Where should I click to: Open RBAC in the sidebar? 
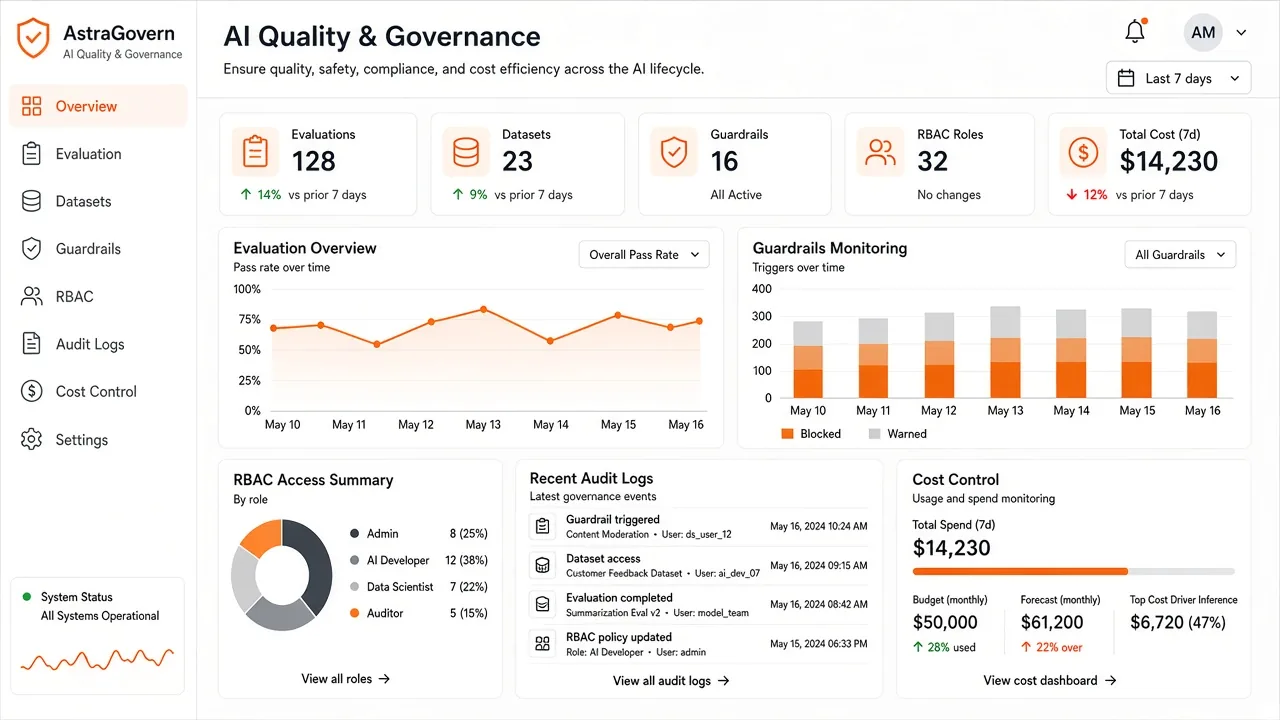[98, 296]
